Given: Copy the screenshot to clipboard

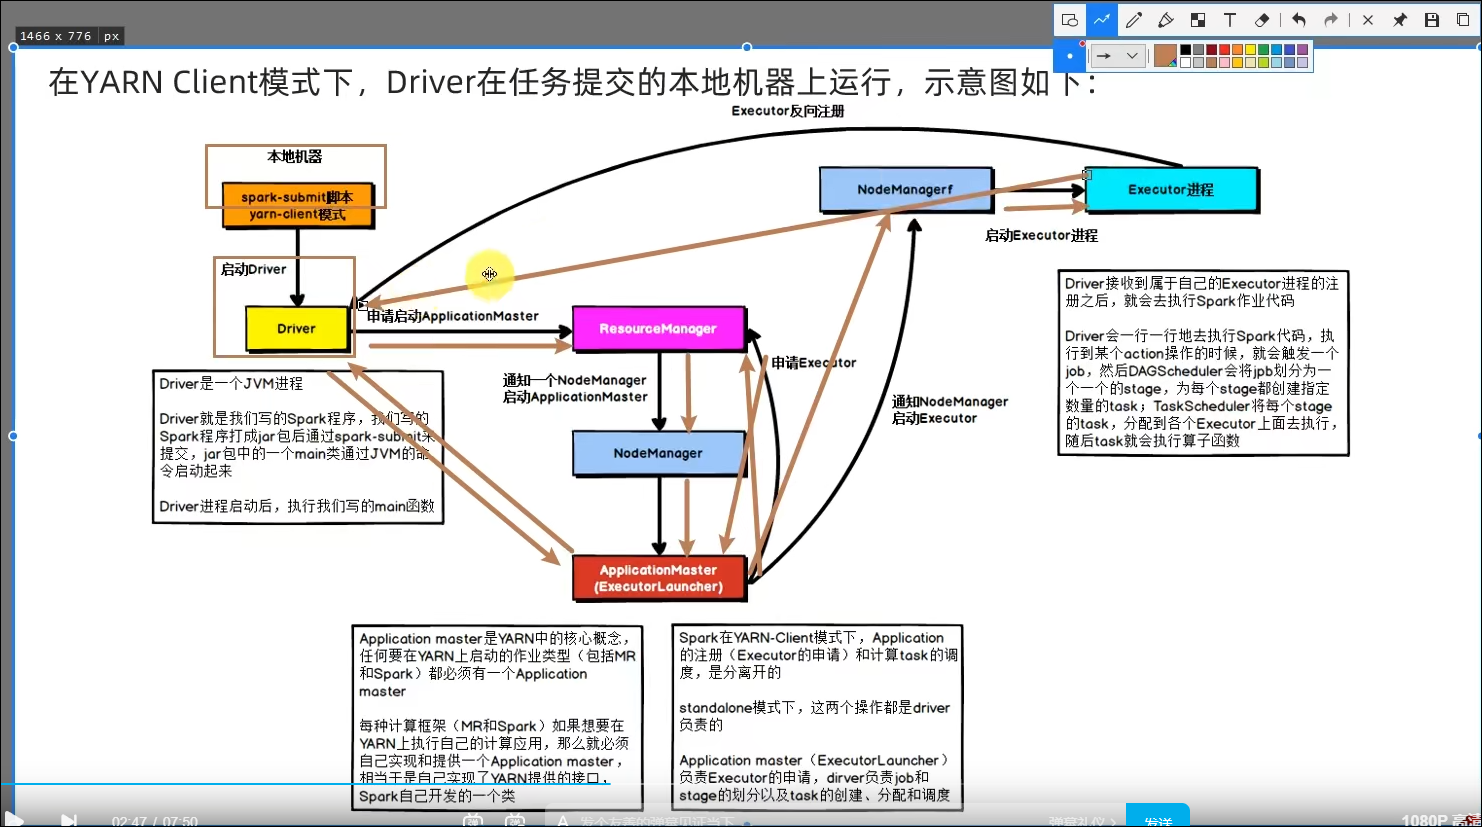Looking at the screenshot, I should pos(1463,20).
